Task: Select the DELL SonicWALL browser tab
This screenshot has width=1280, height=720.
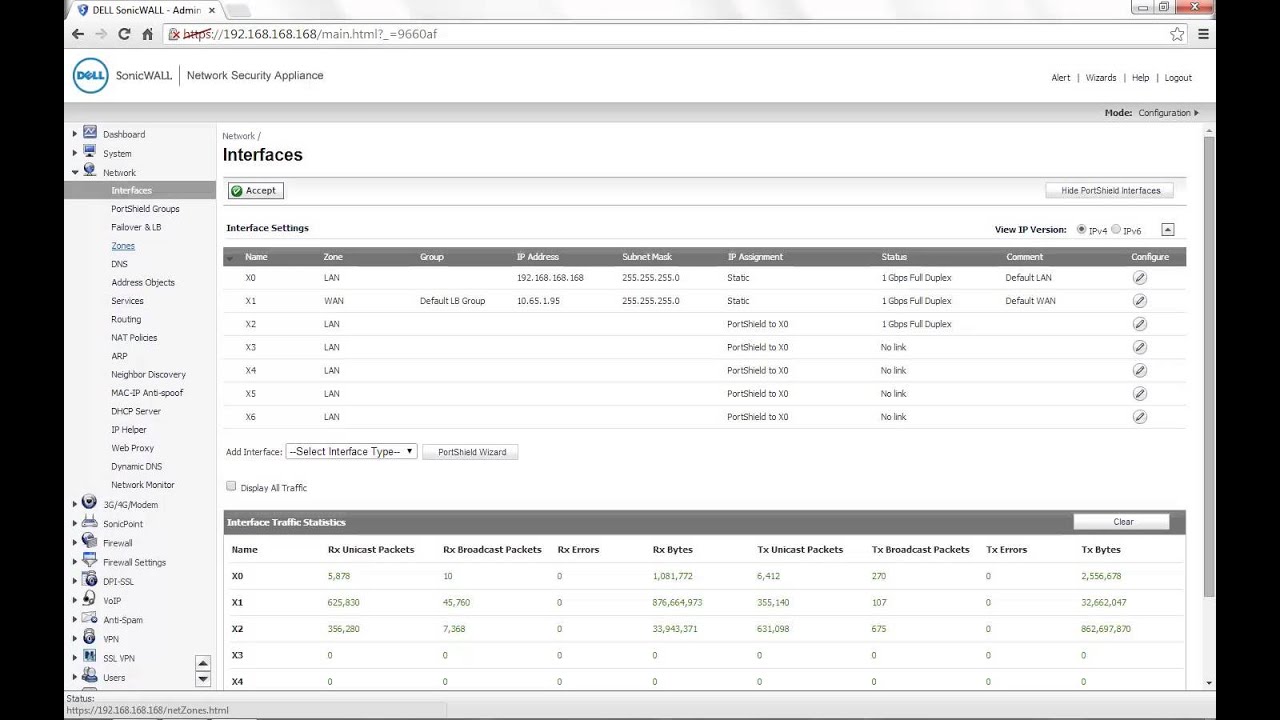Action: (x=146, y=10)
